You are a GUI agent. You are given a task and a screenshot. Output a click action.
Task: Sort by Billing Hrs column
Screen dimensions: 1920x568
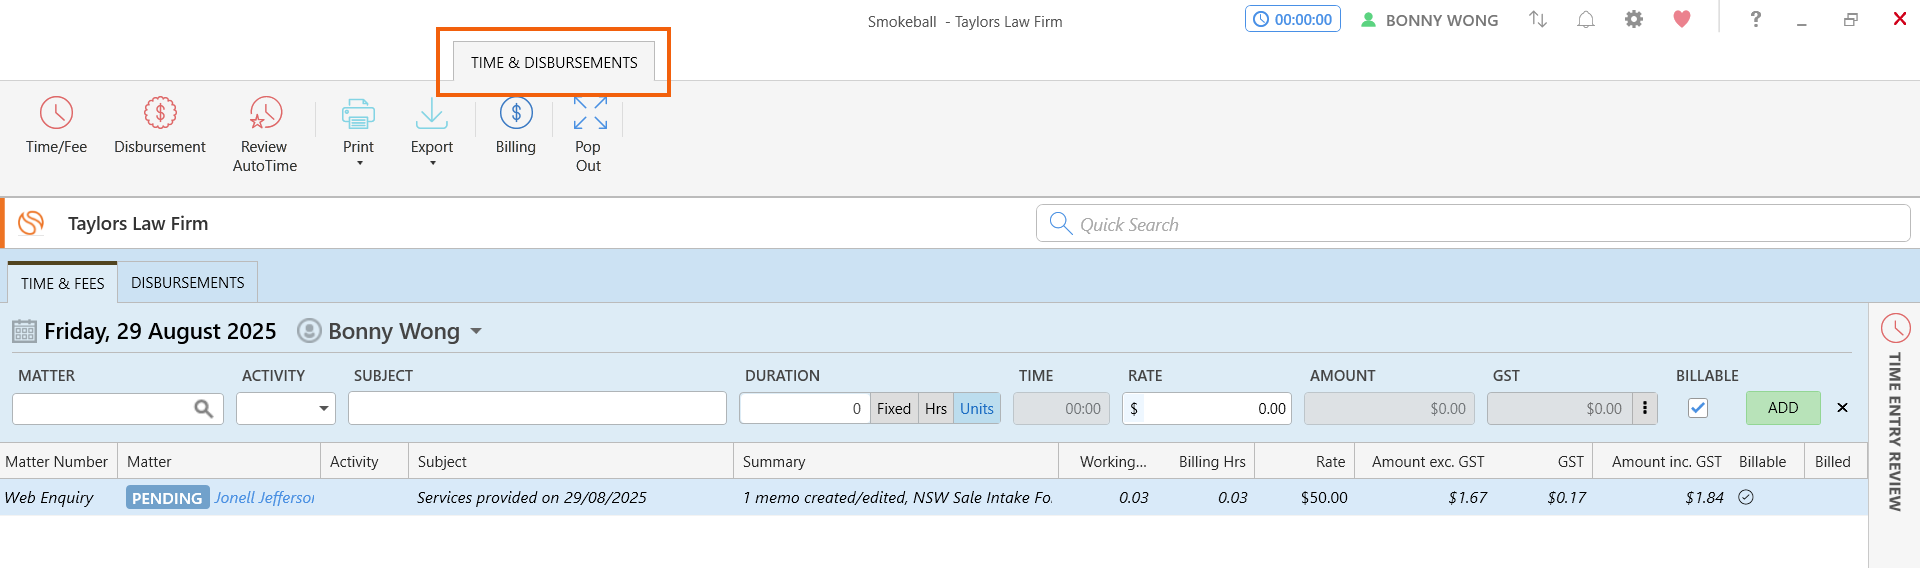[1206, 461]
